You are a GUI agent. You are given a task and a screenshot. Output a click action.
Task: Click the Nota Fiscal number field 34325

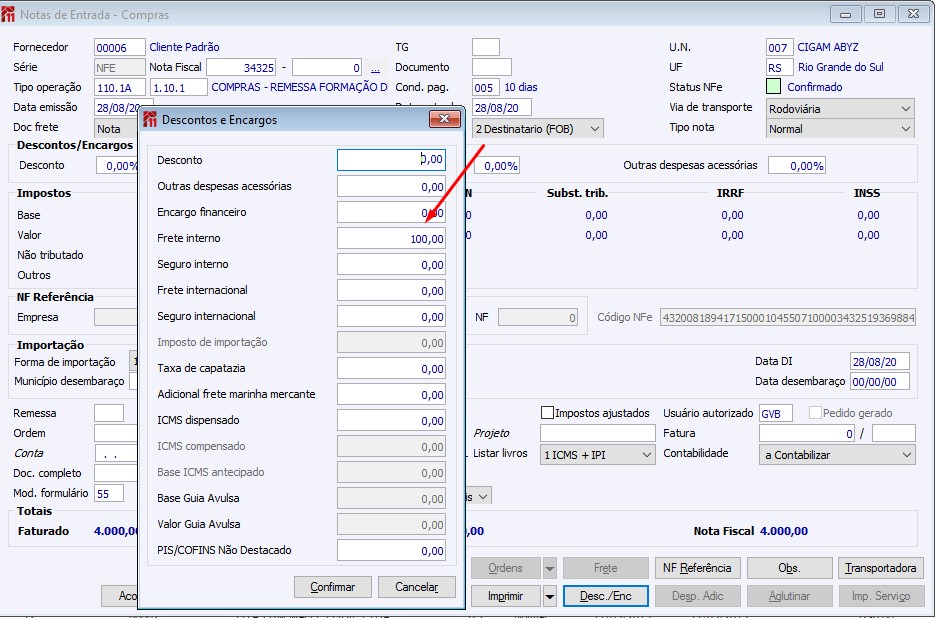(x=242, y=68)
